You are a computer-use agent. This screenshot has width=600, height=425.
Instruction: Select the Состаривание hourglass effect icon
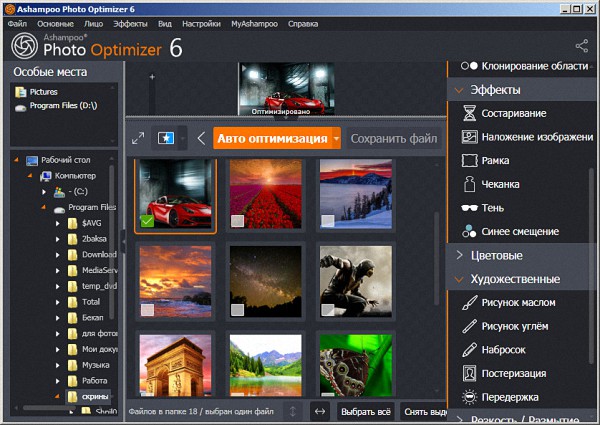click(469, 113)
